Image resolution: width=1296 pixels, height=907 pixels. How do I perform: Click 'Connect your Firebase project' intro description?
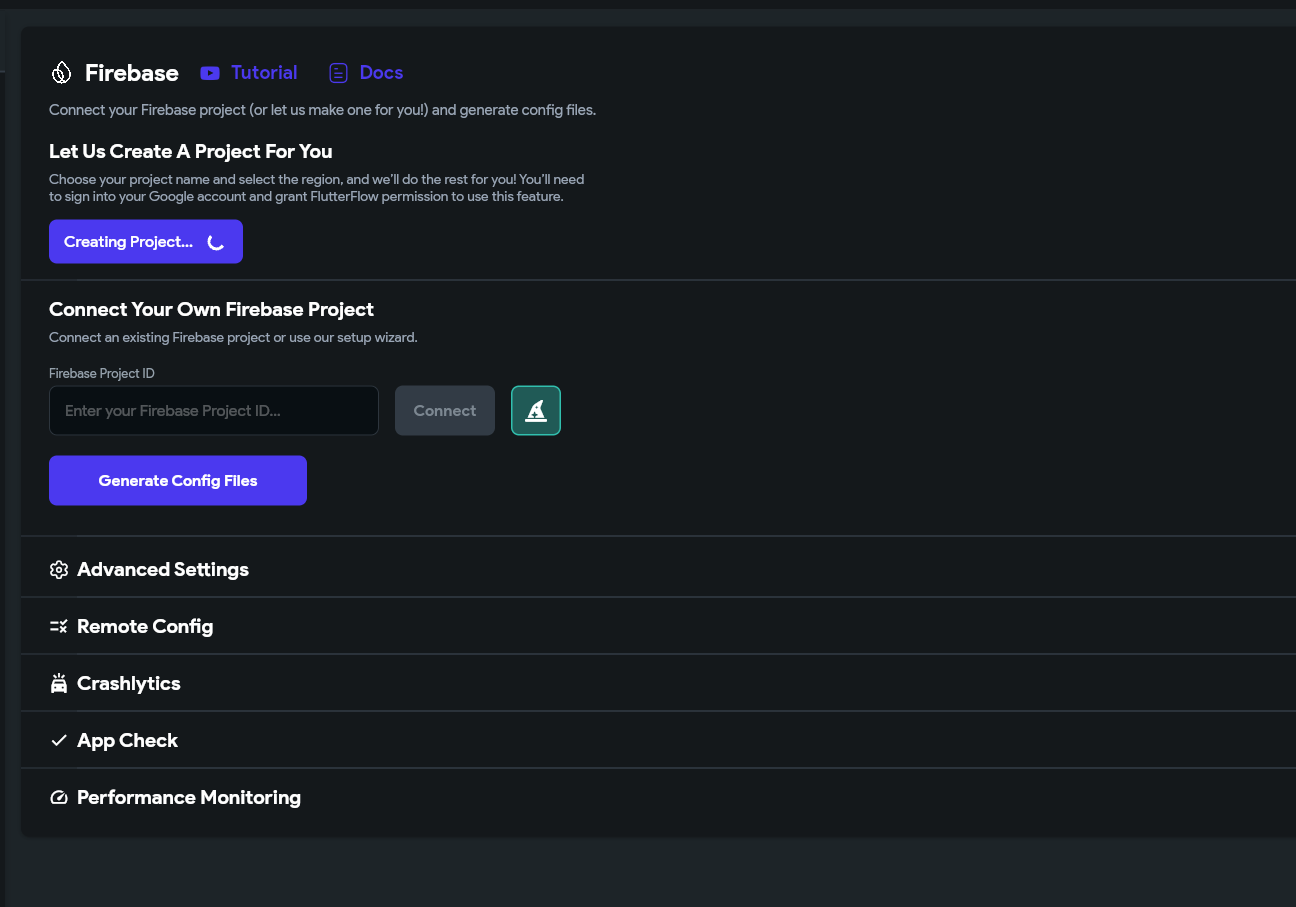click(x=323, y=110)
